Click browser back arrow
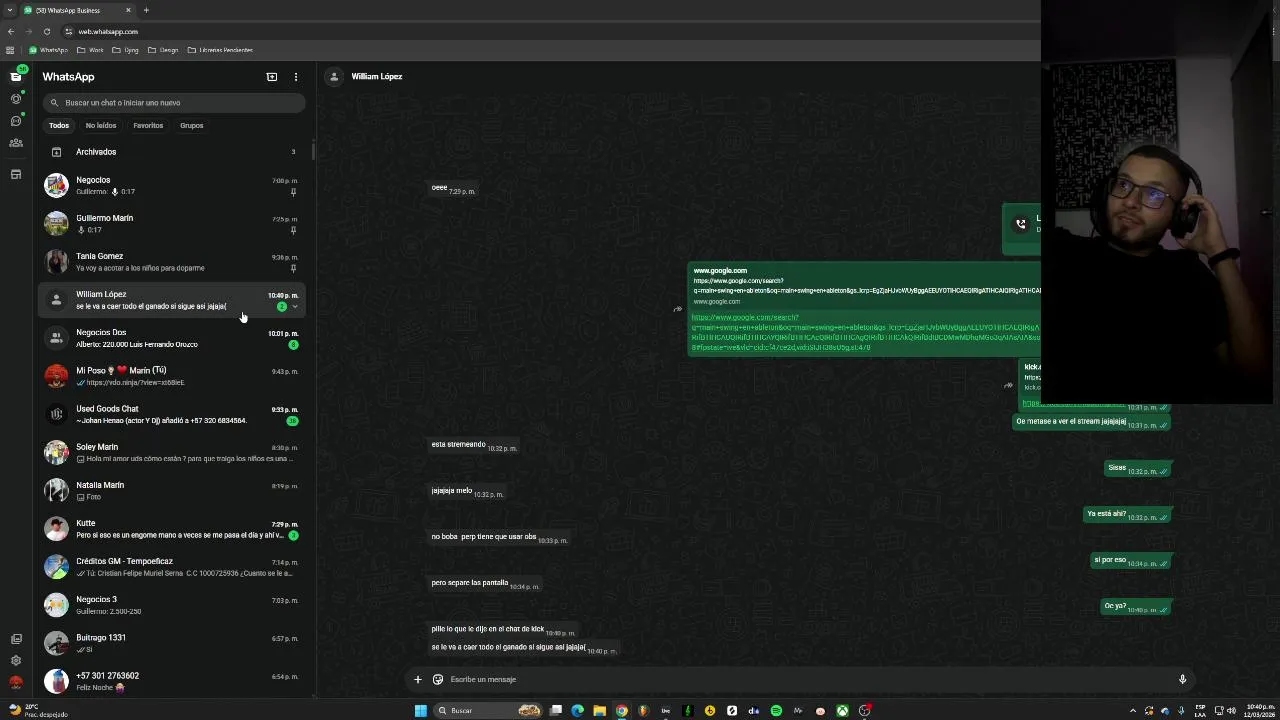The height and width of the screenshot is (720, 1280). tap(11, 31)
